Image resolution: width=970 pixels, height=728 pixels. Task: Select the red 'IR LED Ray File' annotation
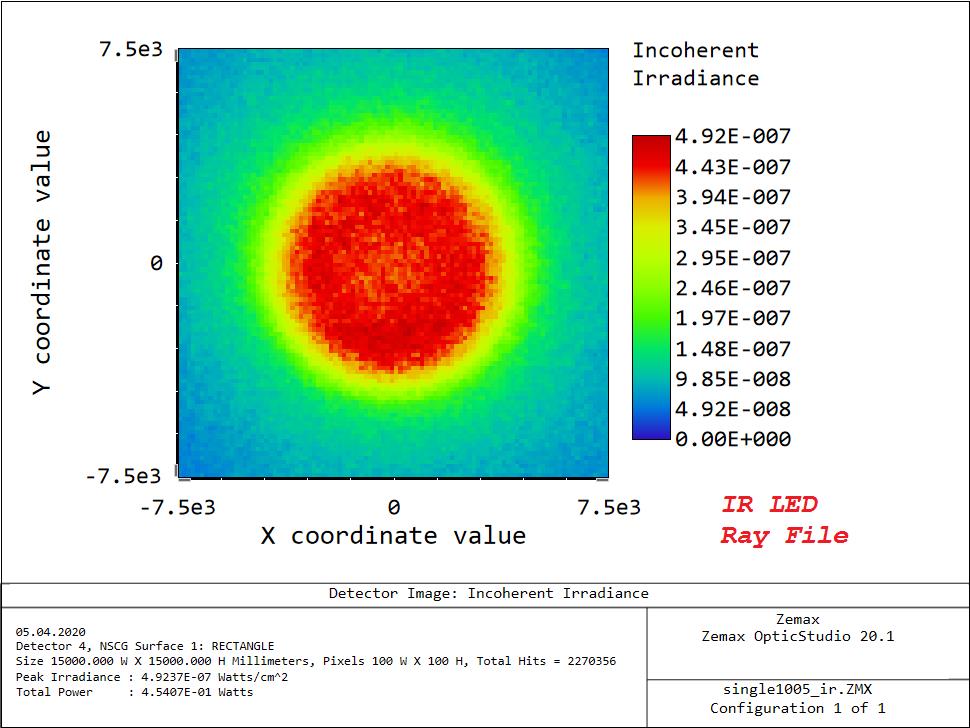783,520
